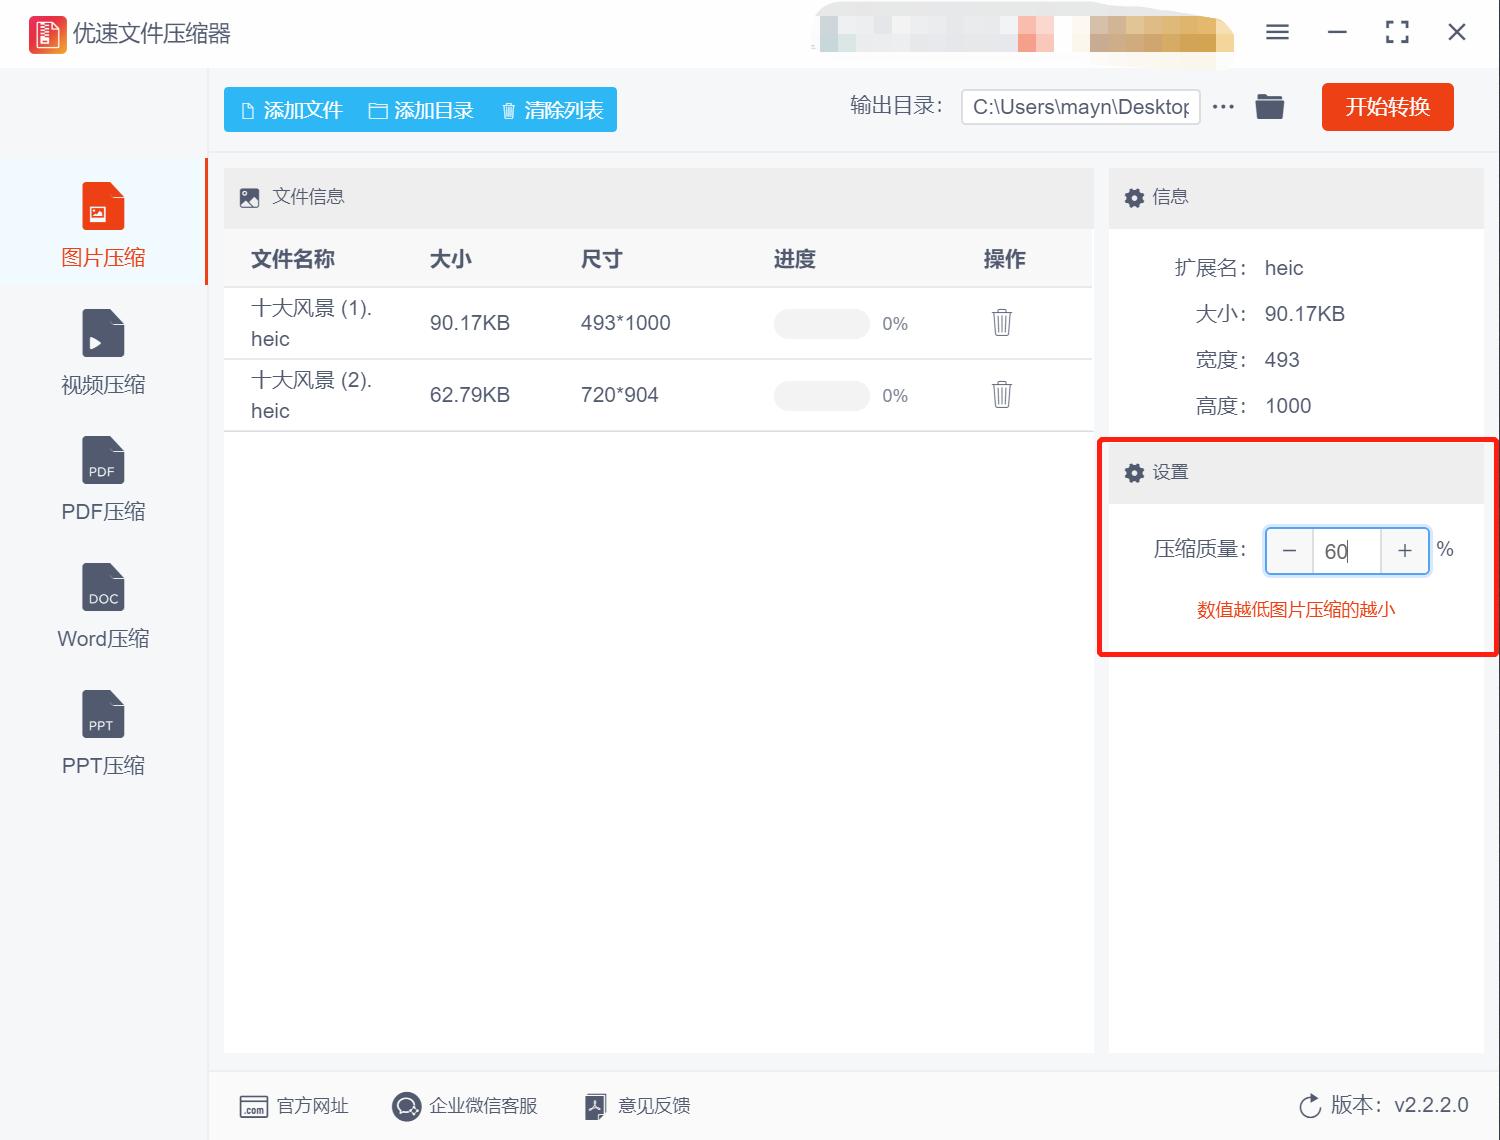This screenshot has height=1140, width=1500.
Task: Decrease compression quality with minus stepper
Action: (1288, 550)
